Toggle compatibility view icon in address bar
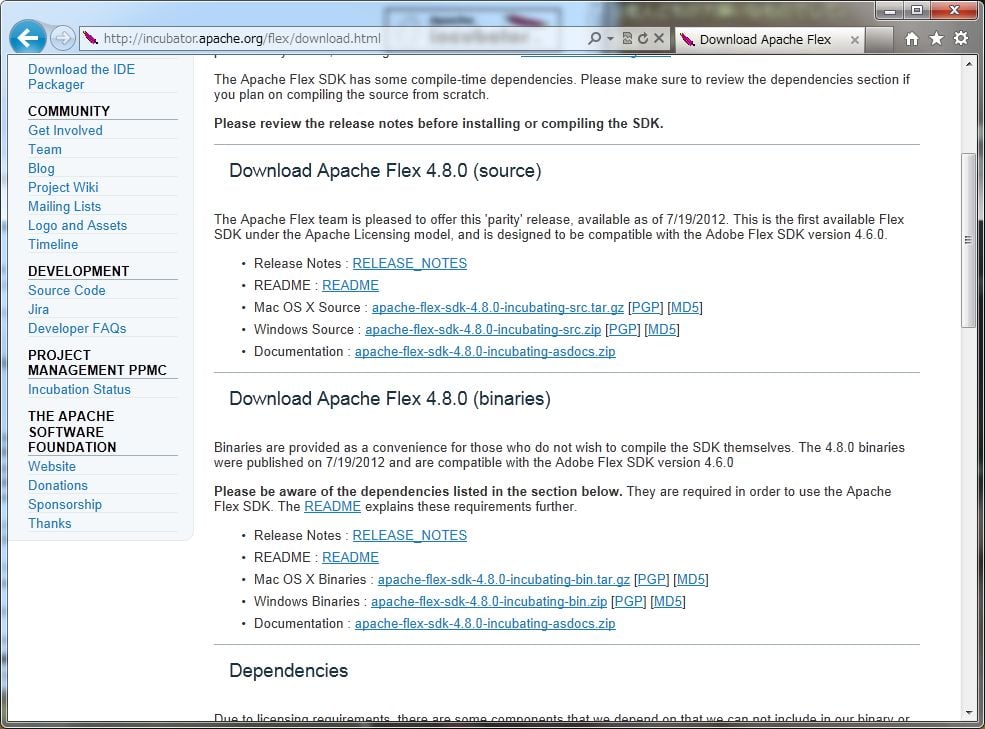985x729 pixels. coord(627,38)
